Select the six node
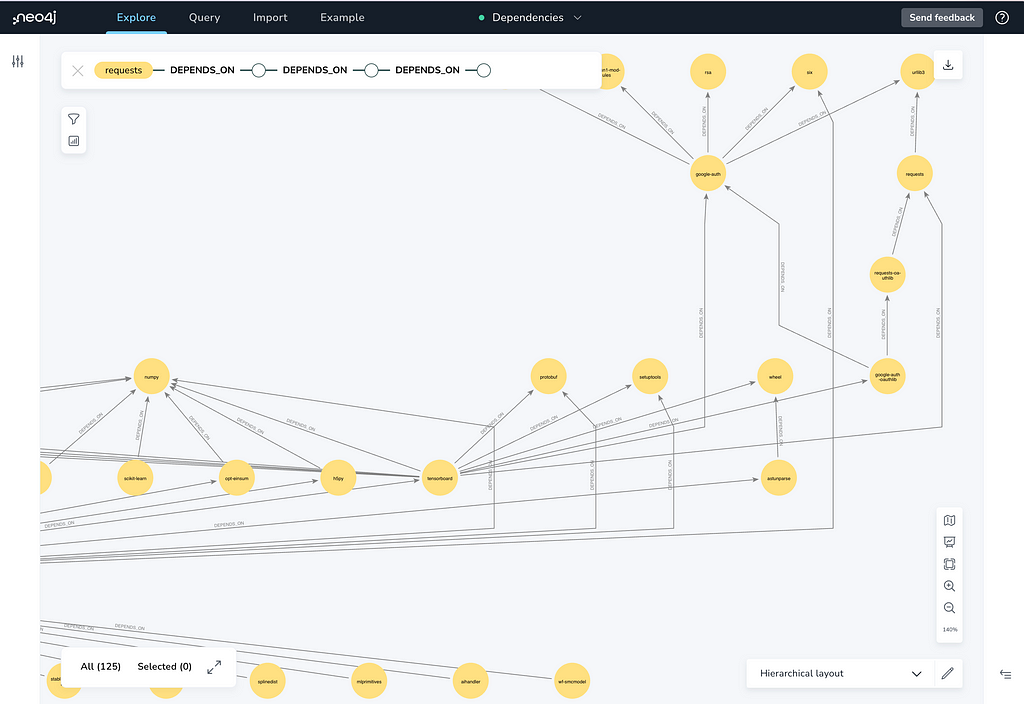This screenshot has width=1024, height=704. click(809, 72)
